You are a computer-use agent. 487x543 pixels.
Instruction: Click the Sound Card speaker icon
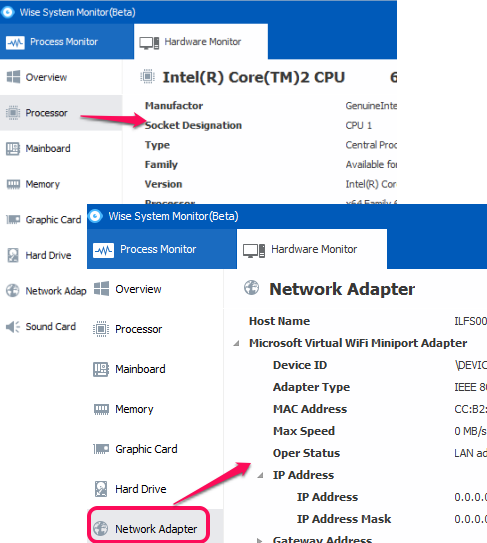click(13, 327)
